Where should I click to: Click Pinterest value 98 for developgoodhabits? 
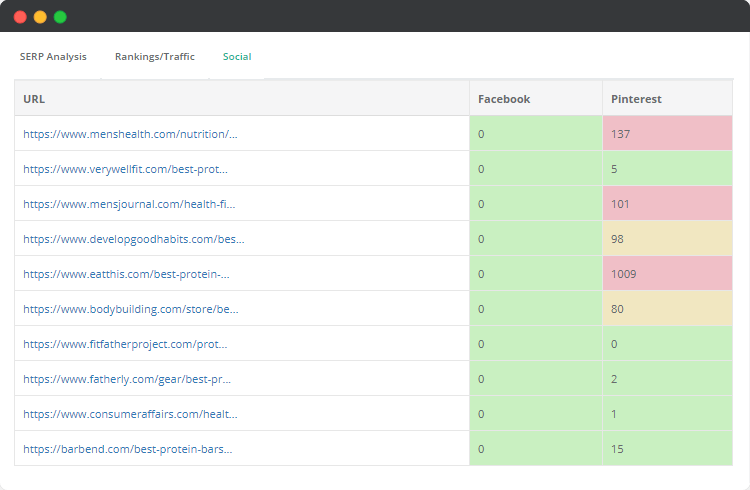pos(667,238)
